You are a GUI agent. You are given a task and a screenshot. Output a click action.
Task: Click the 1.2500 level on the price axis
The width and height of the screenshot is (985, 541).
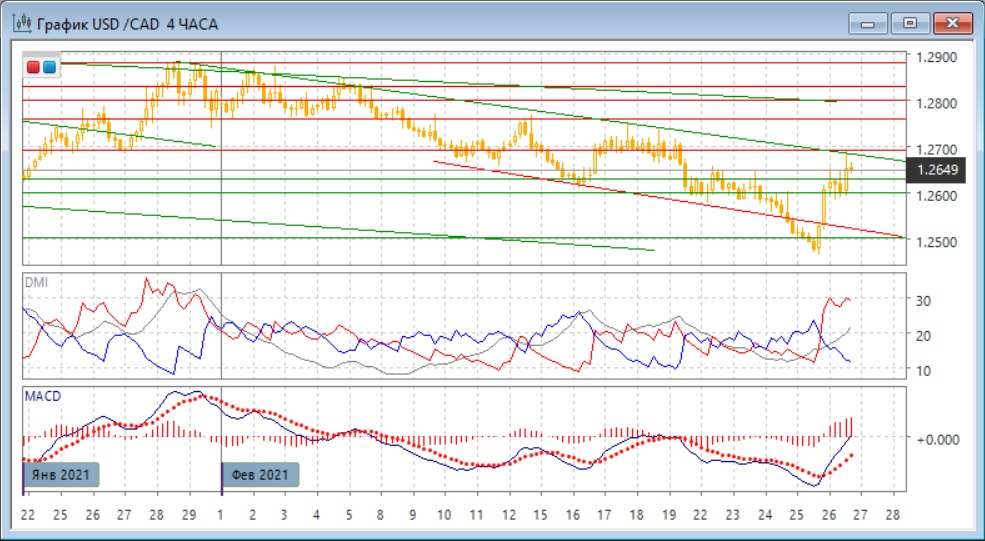pyautogui.click(x=937, y=242)
